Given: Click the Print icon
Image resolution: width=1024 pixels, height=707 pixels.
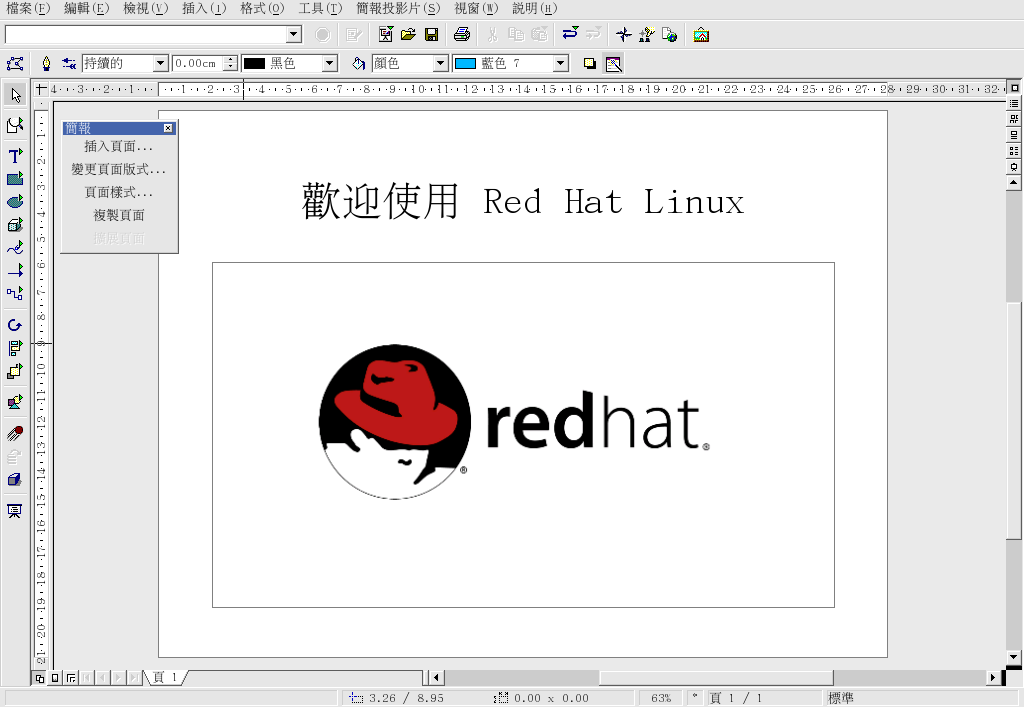Looking at the screenshot, I should pos(462,35).
